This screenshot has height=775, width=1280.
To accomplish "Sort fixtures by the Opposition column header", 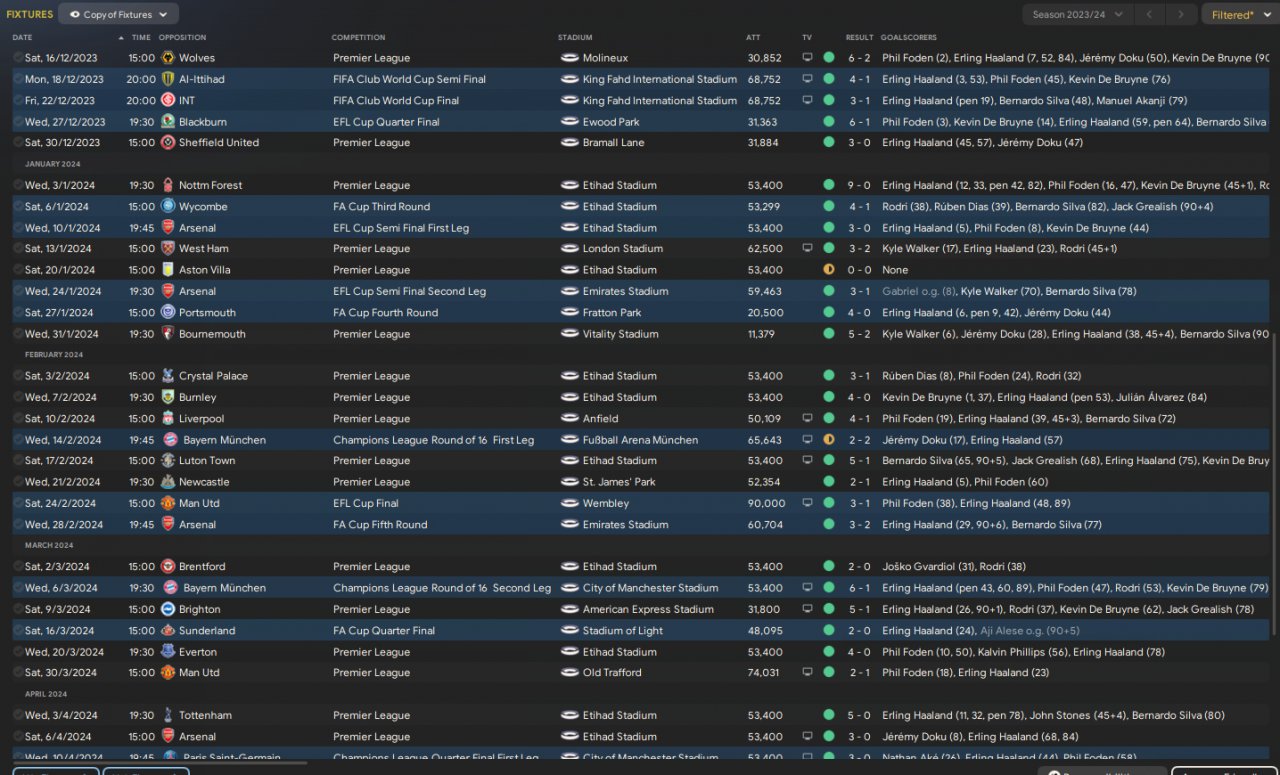I will pyautogui.click(x=182, y=38).
